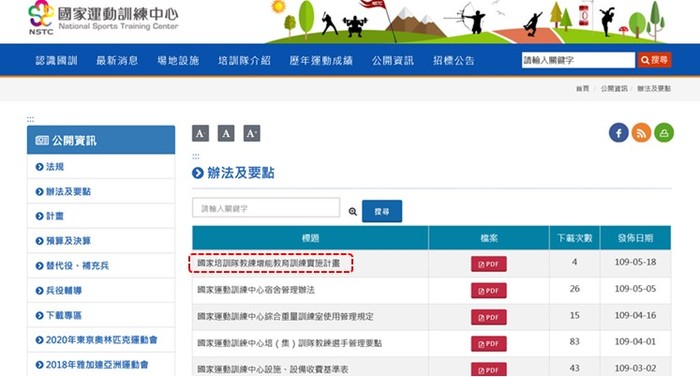Download PDF for 綜合重量訓練室使用管理規定
The height and width of the screenshot is (377, 700).
tap(488, 317)
